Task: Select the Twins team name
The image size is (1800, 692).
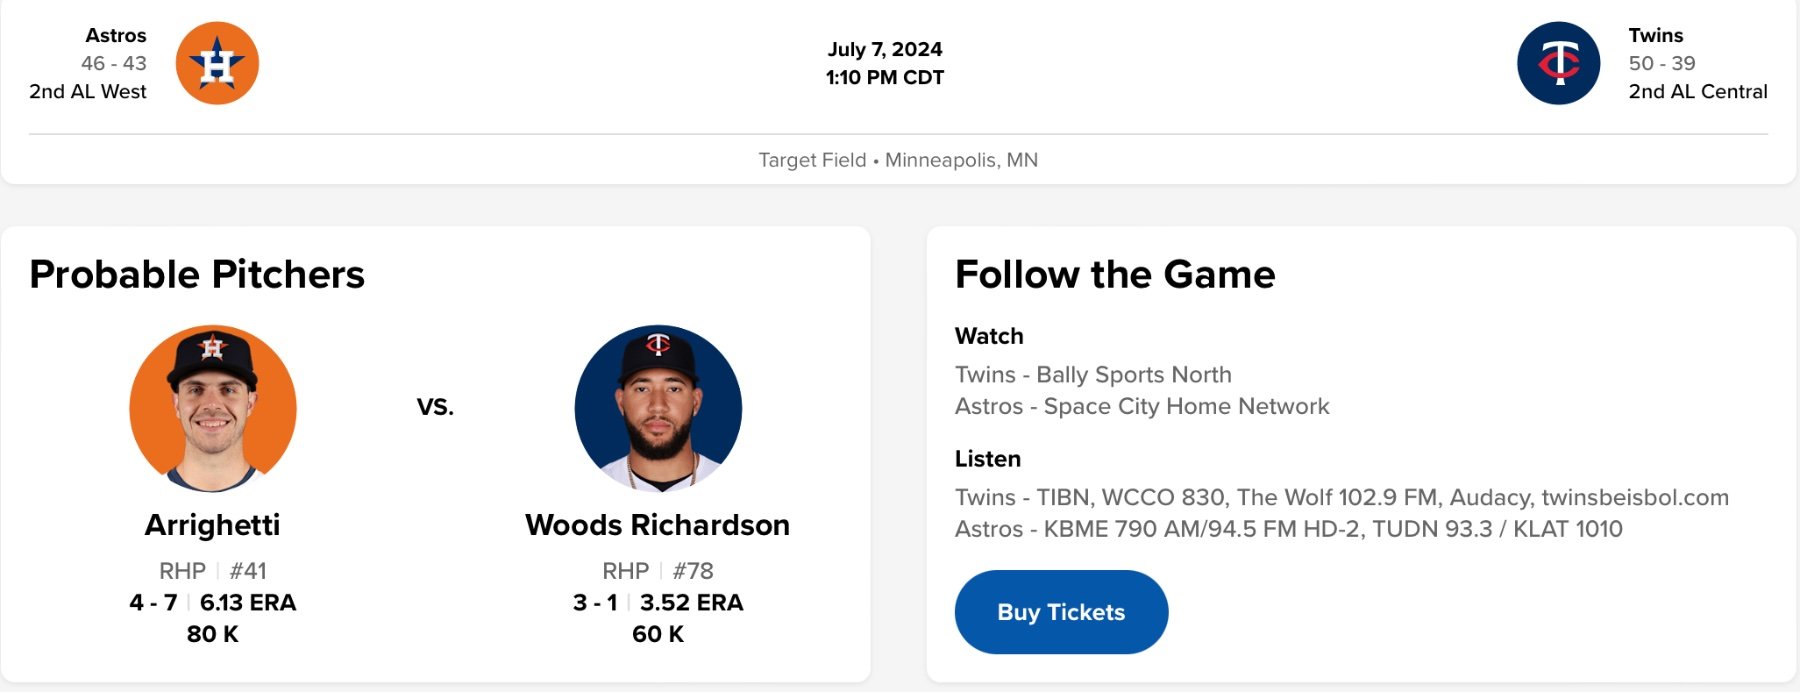Action: coord(1656,35)
